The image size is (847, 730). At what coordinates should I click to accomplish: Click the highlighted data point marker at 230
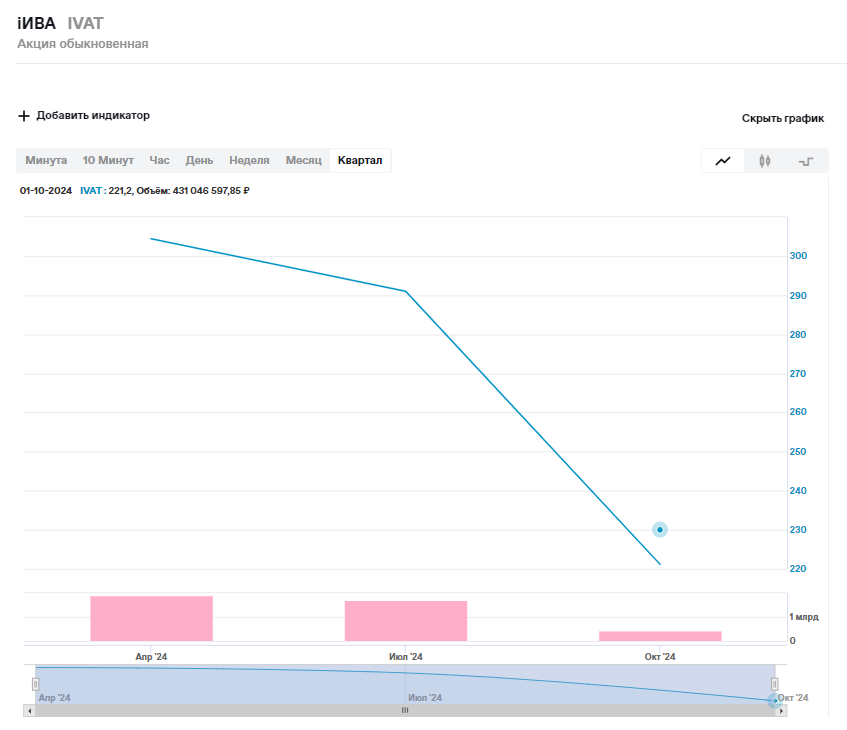click(x=660, y=530)
